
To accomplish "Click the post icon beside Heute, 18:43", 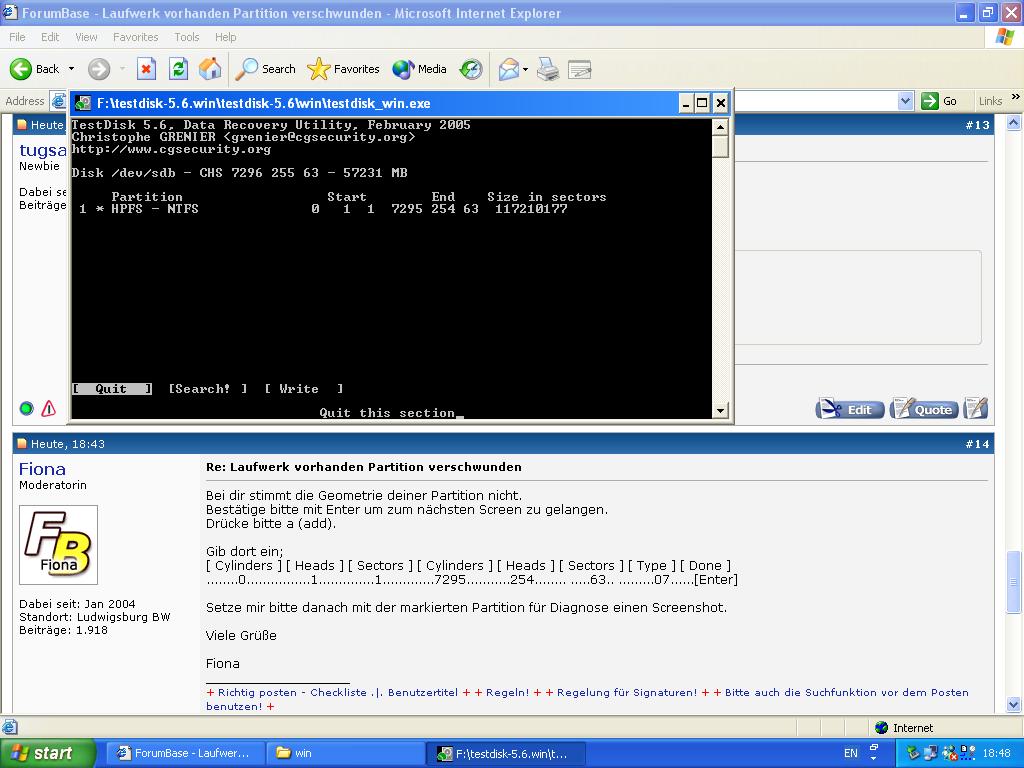I will click(x=22, y=444).
